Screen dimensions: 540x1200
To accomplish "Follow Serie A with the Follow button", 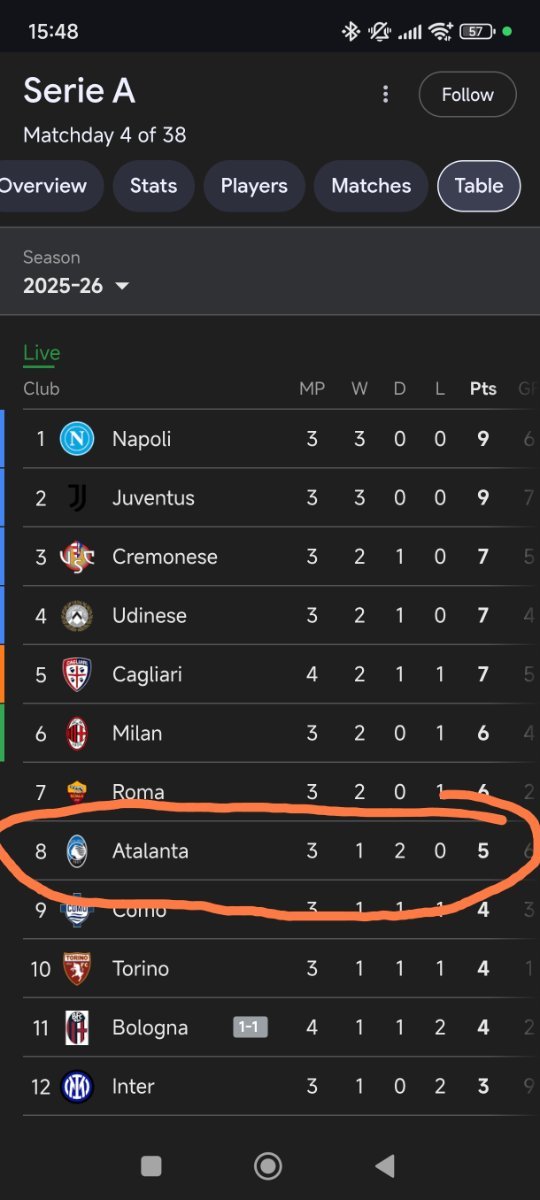I will coord(468,95).
